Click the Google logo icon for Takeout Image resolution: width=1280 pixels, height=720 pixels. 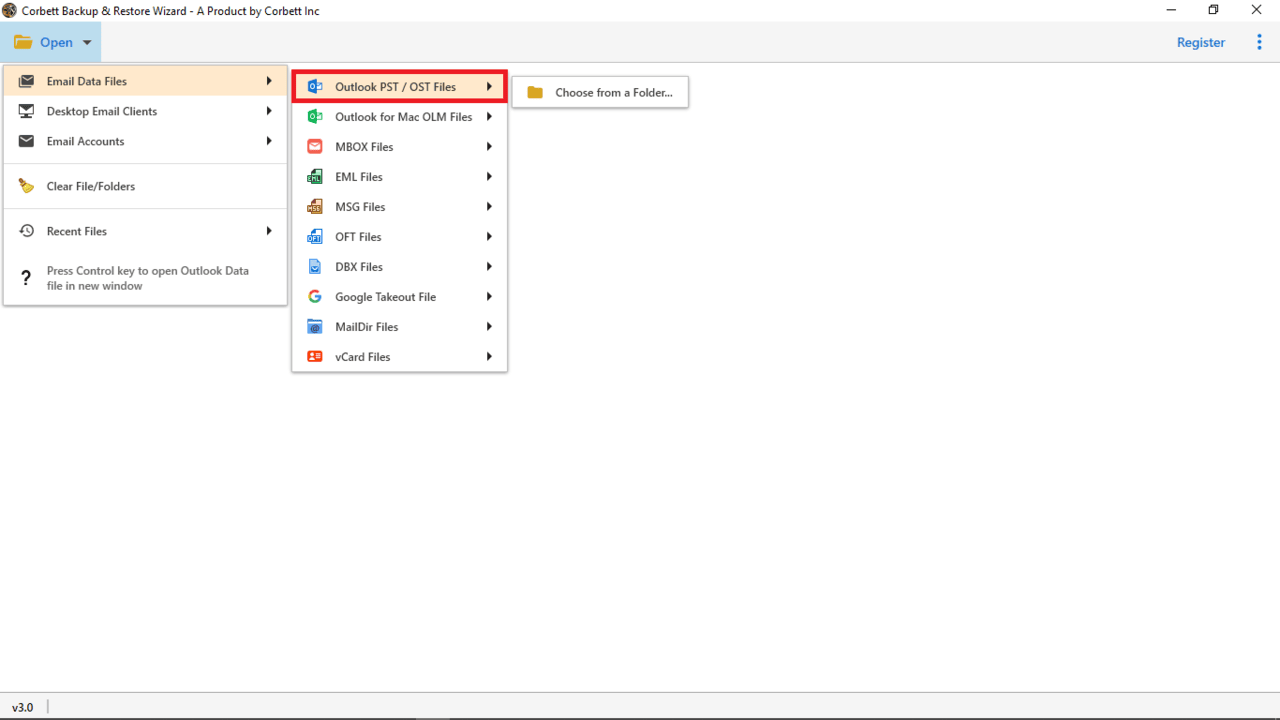tap(315, 297)
